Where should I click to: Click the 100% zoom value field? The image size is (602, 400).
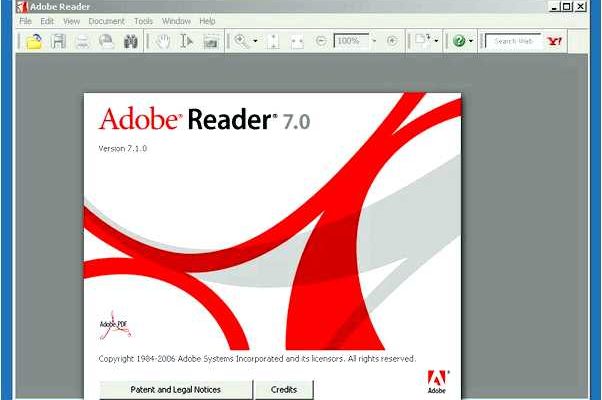coord(351,41)
